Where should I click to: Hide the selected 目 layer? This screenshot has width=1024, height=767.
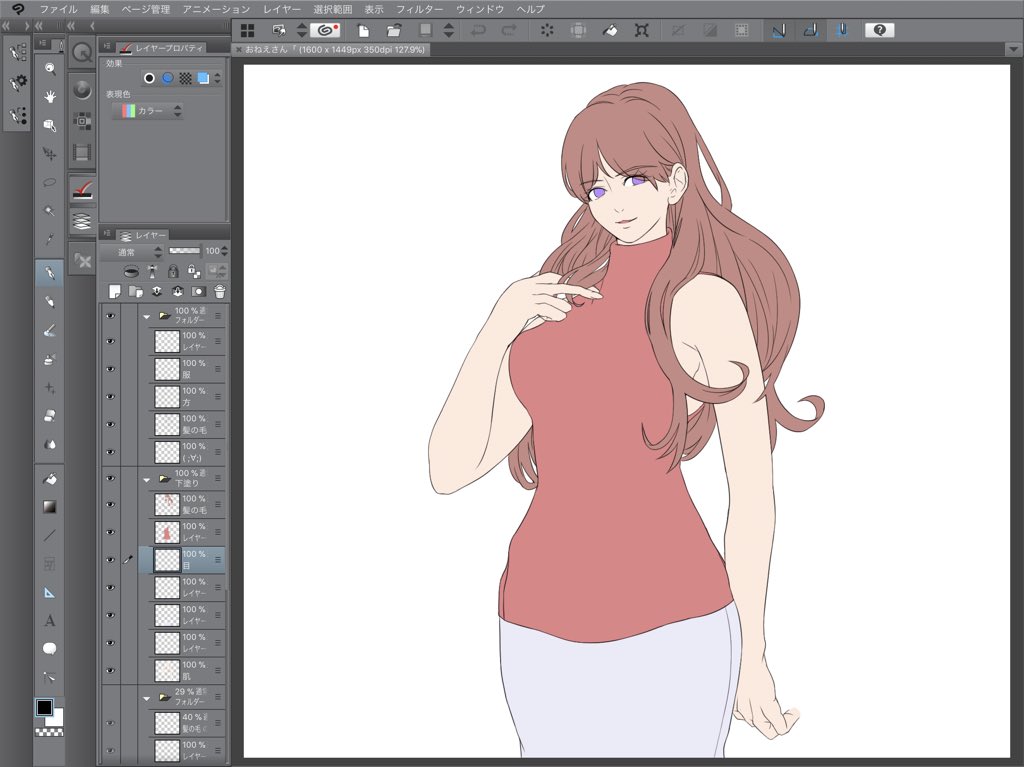[x=110, y=560]
